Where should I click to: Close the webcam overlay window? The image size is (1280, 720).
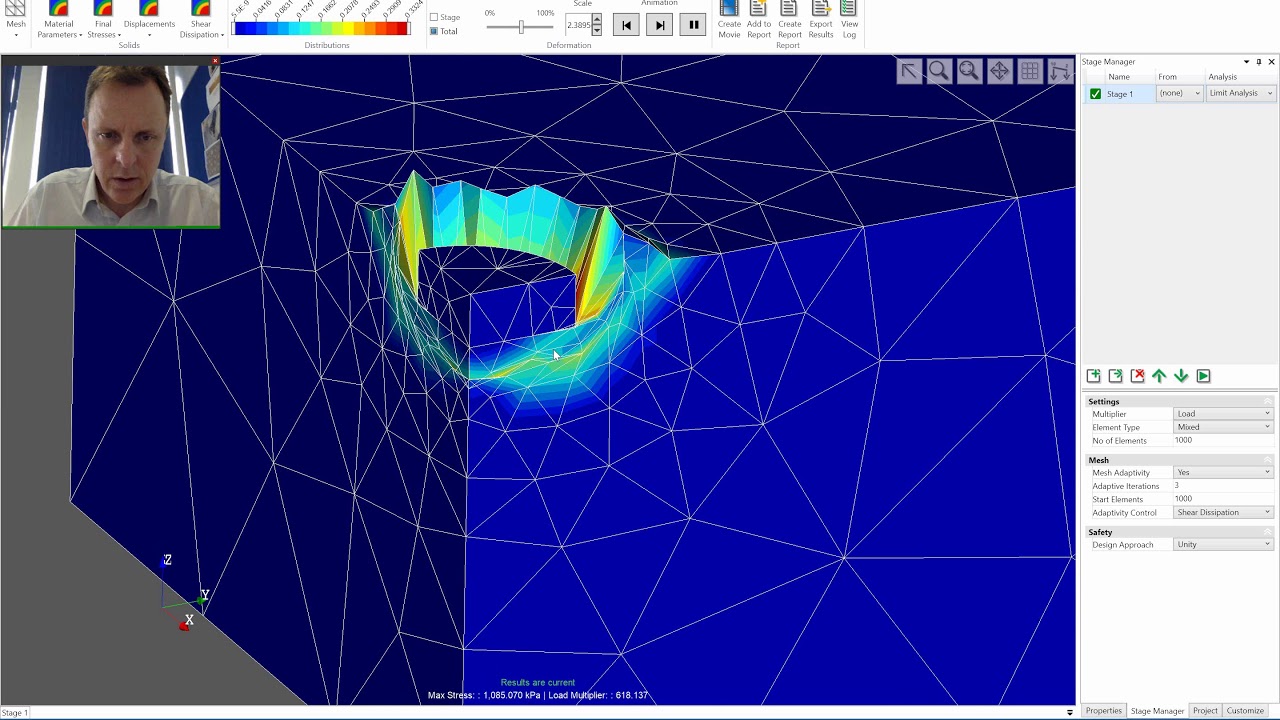coord(214,62)
